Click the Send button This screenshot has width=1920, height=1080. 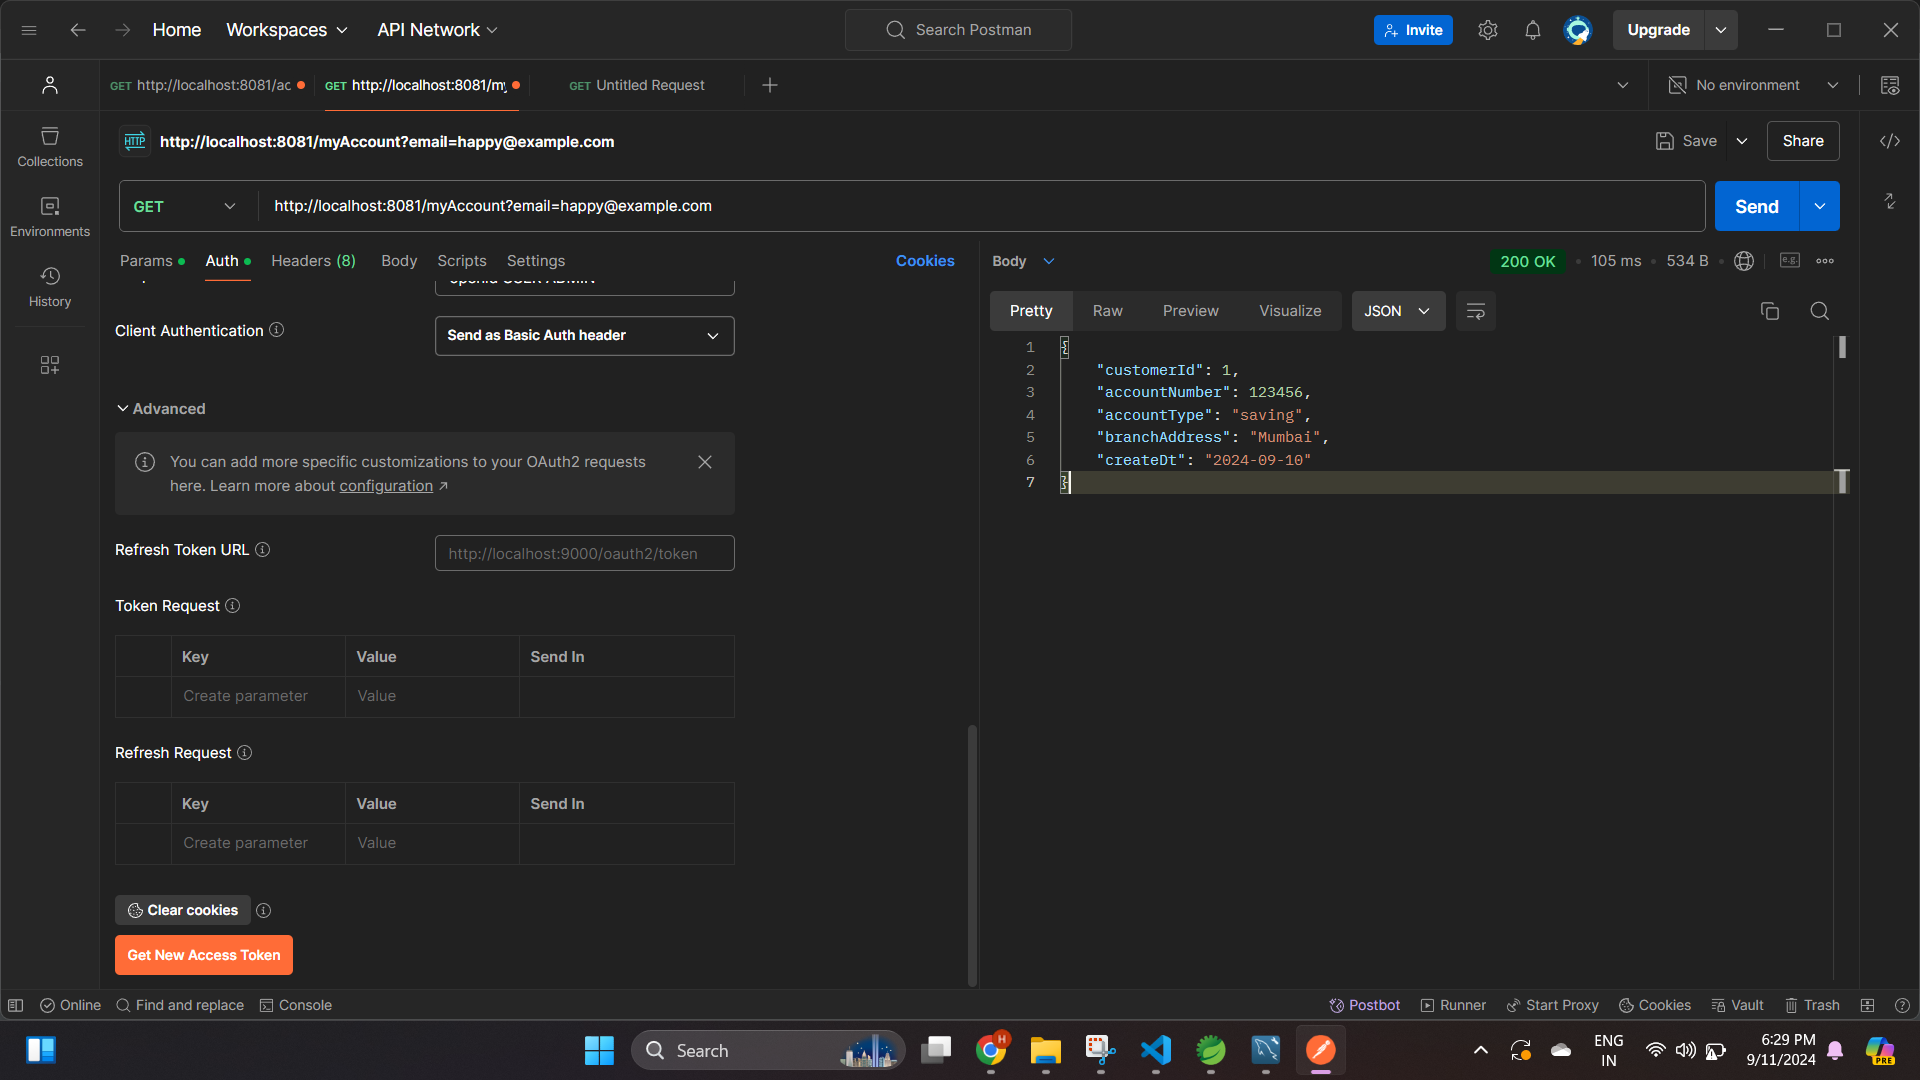click(x=1757, y=206)
